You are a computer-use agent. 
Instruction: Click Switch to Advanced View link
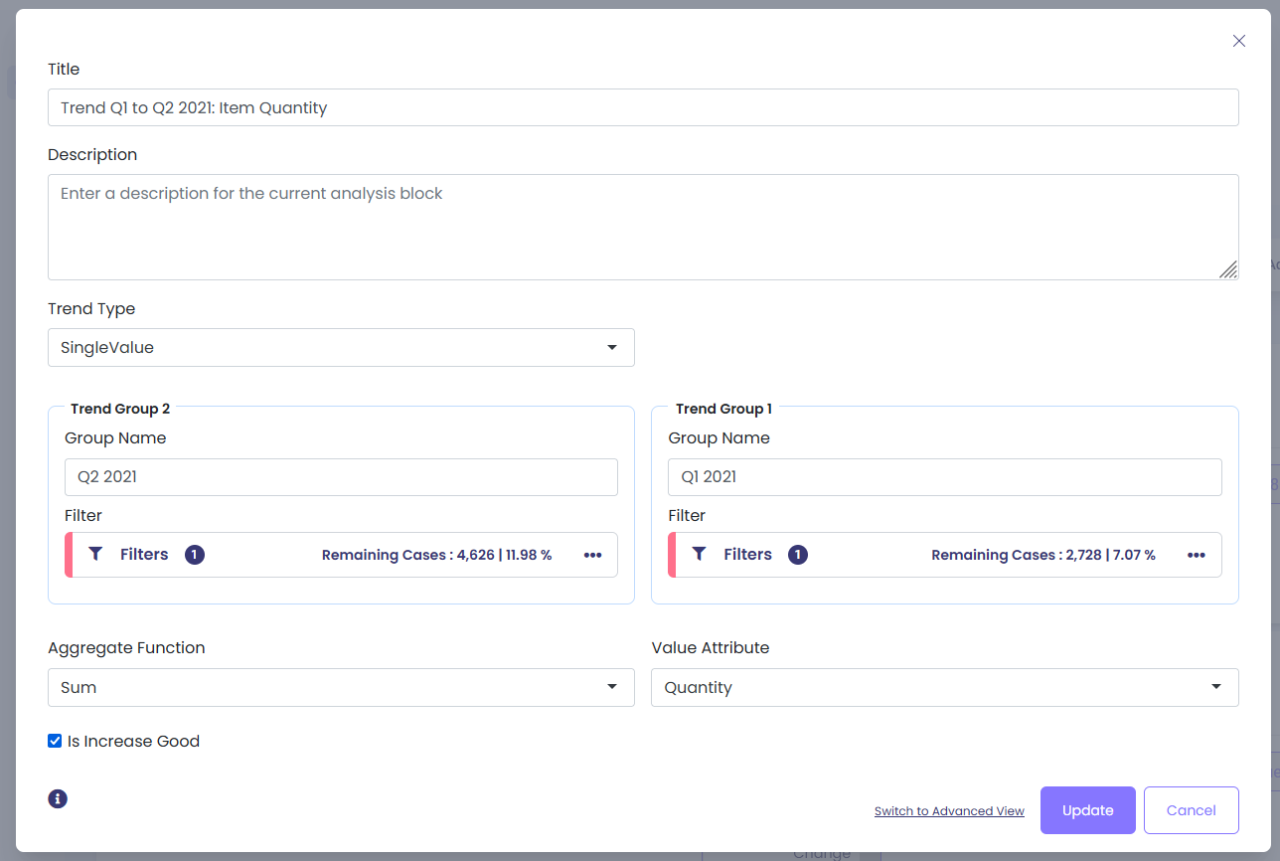(949, 811)
